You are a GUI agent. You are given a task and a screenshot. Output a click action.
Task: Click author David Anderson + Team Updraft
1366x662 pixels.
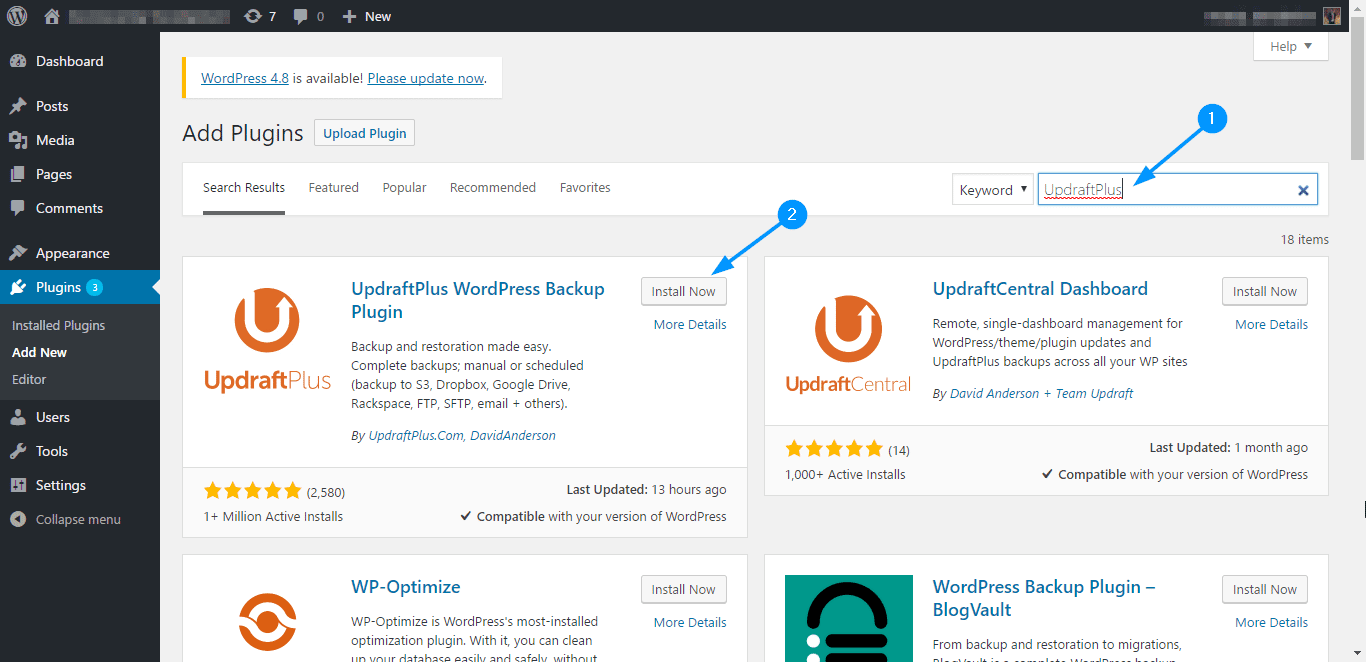pyautogui.click(x=1041, y=393)
